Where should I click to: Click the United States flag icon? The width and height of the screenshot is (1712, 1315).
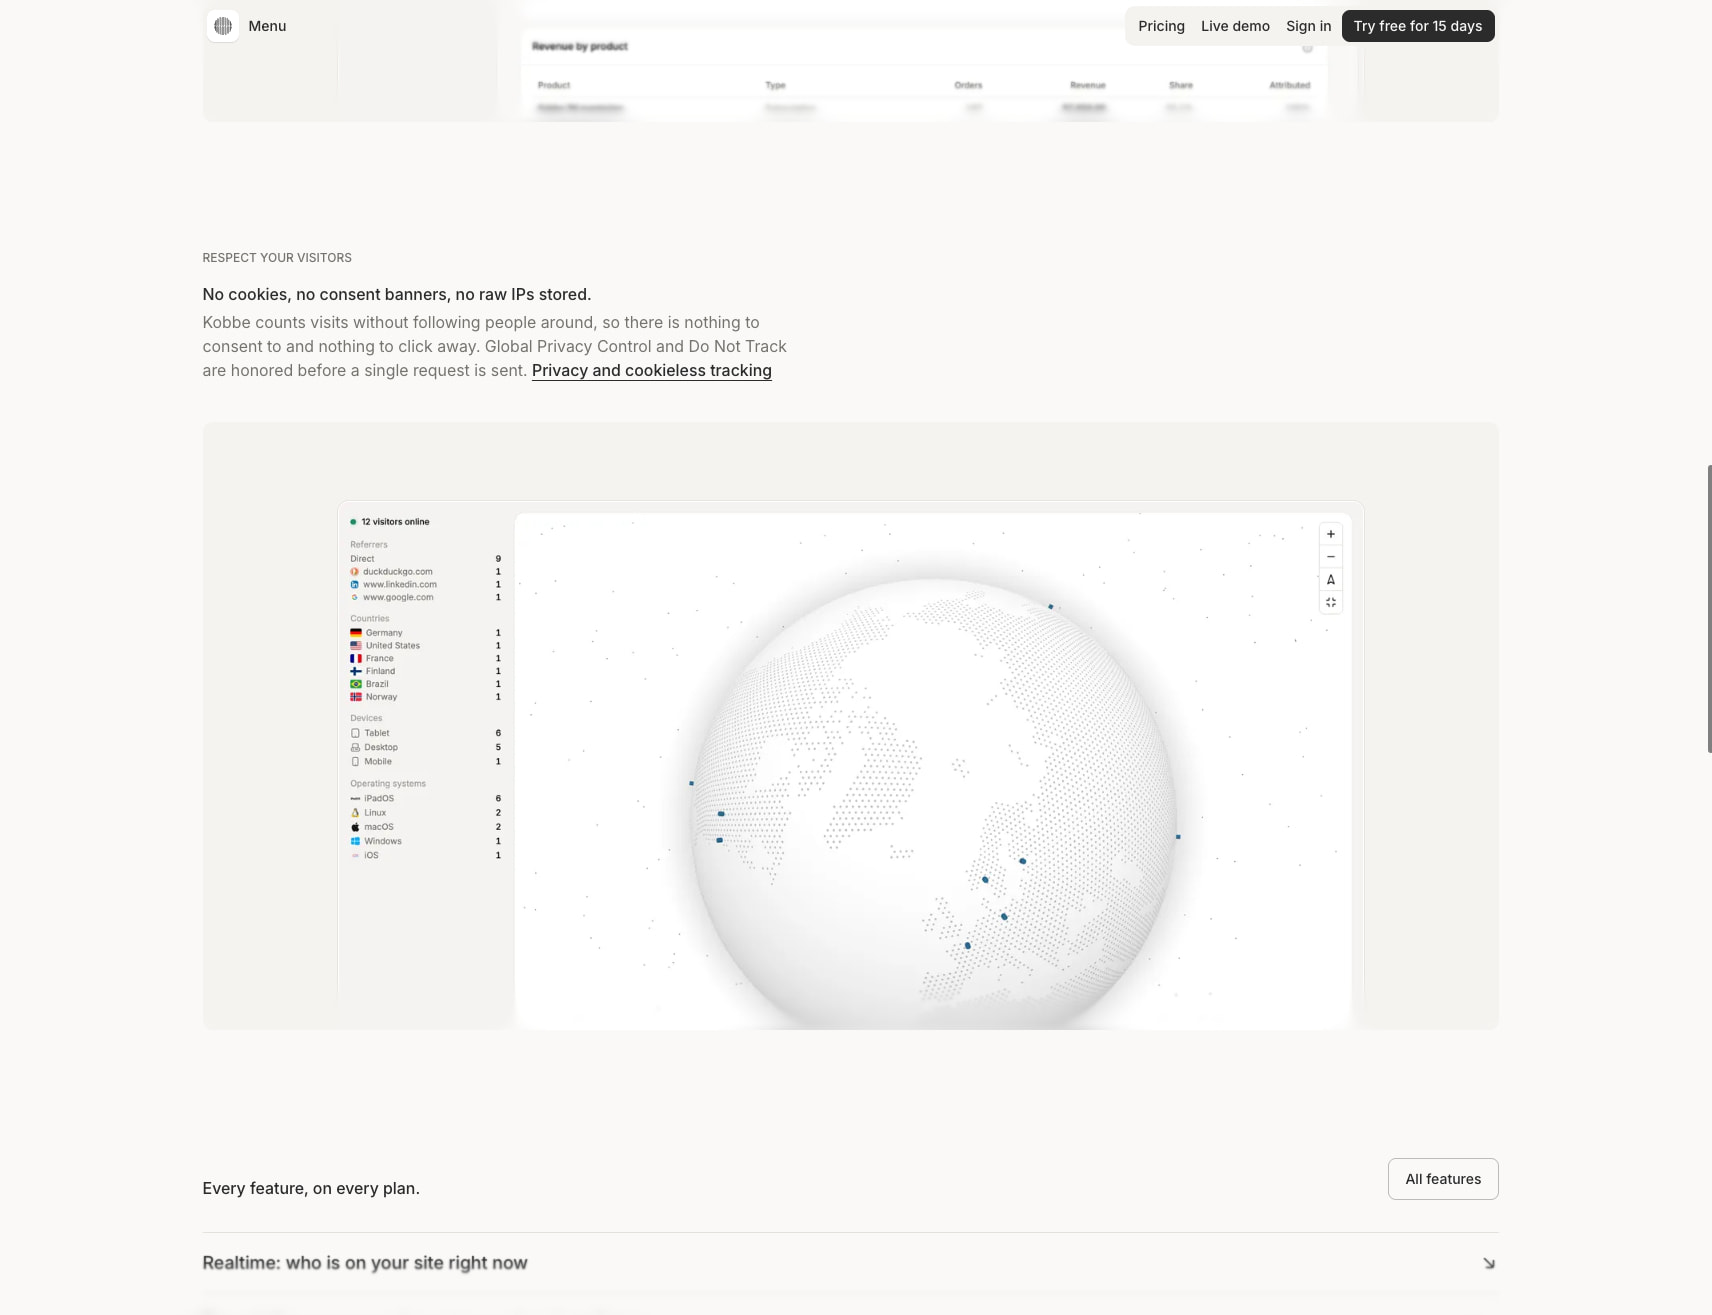356,646
